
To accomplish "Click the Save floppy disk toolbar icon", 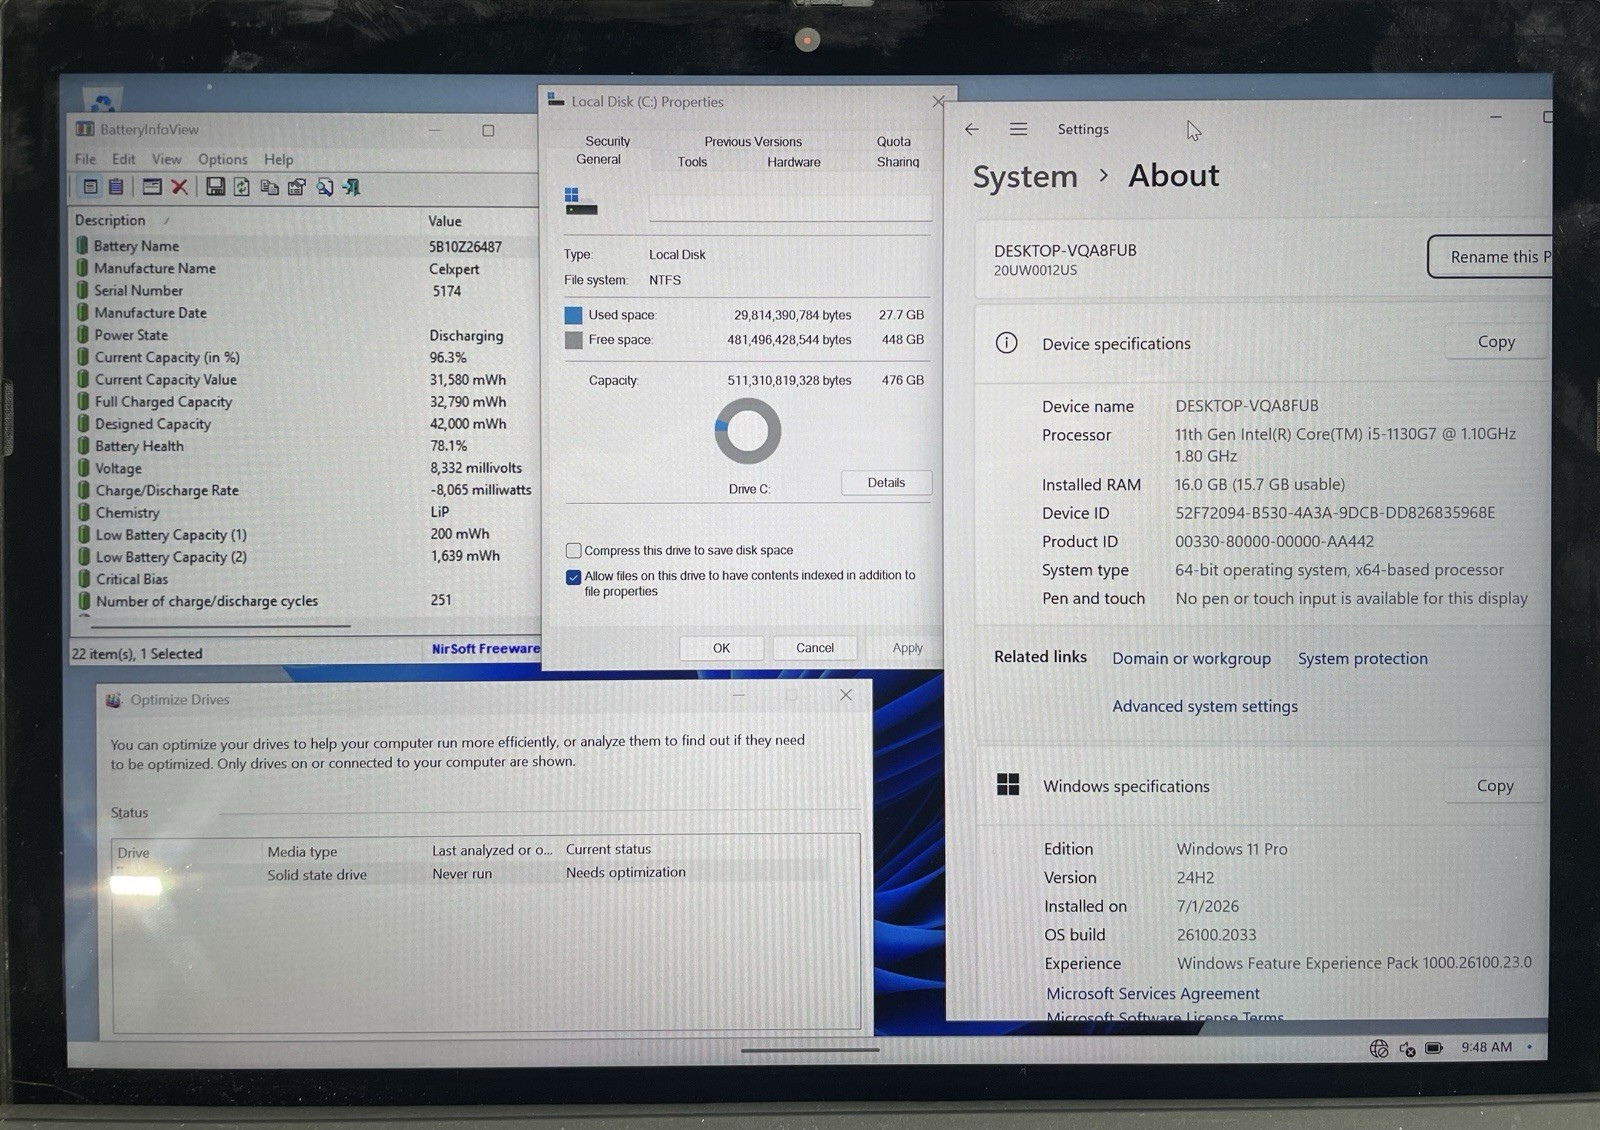I will click(215, 186).
